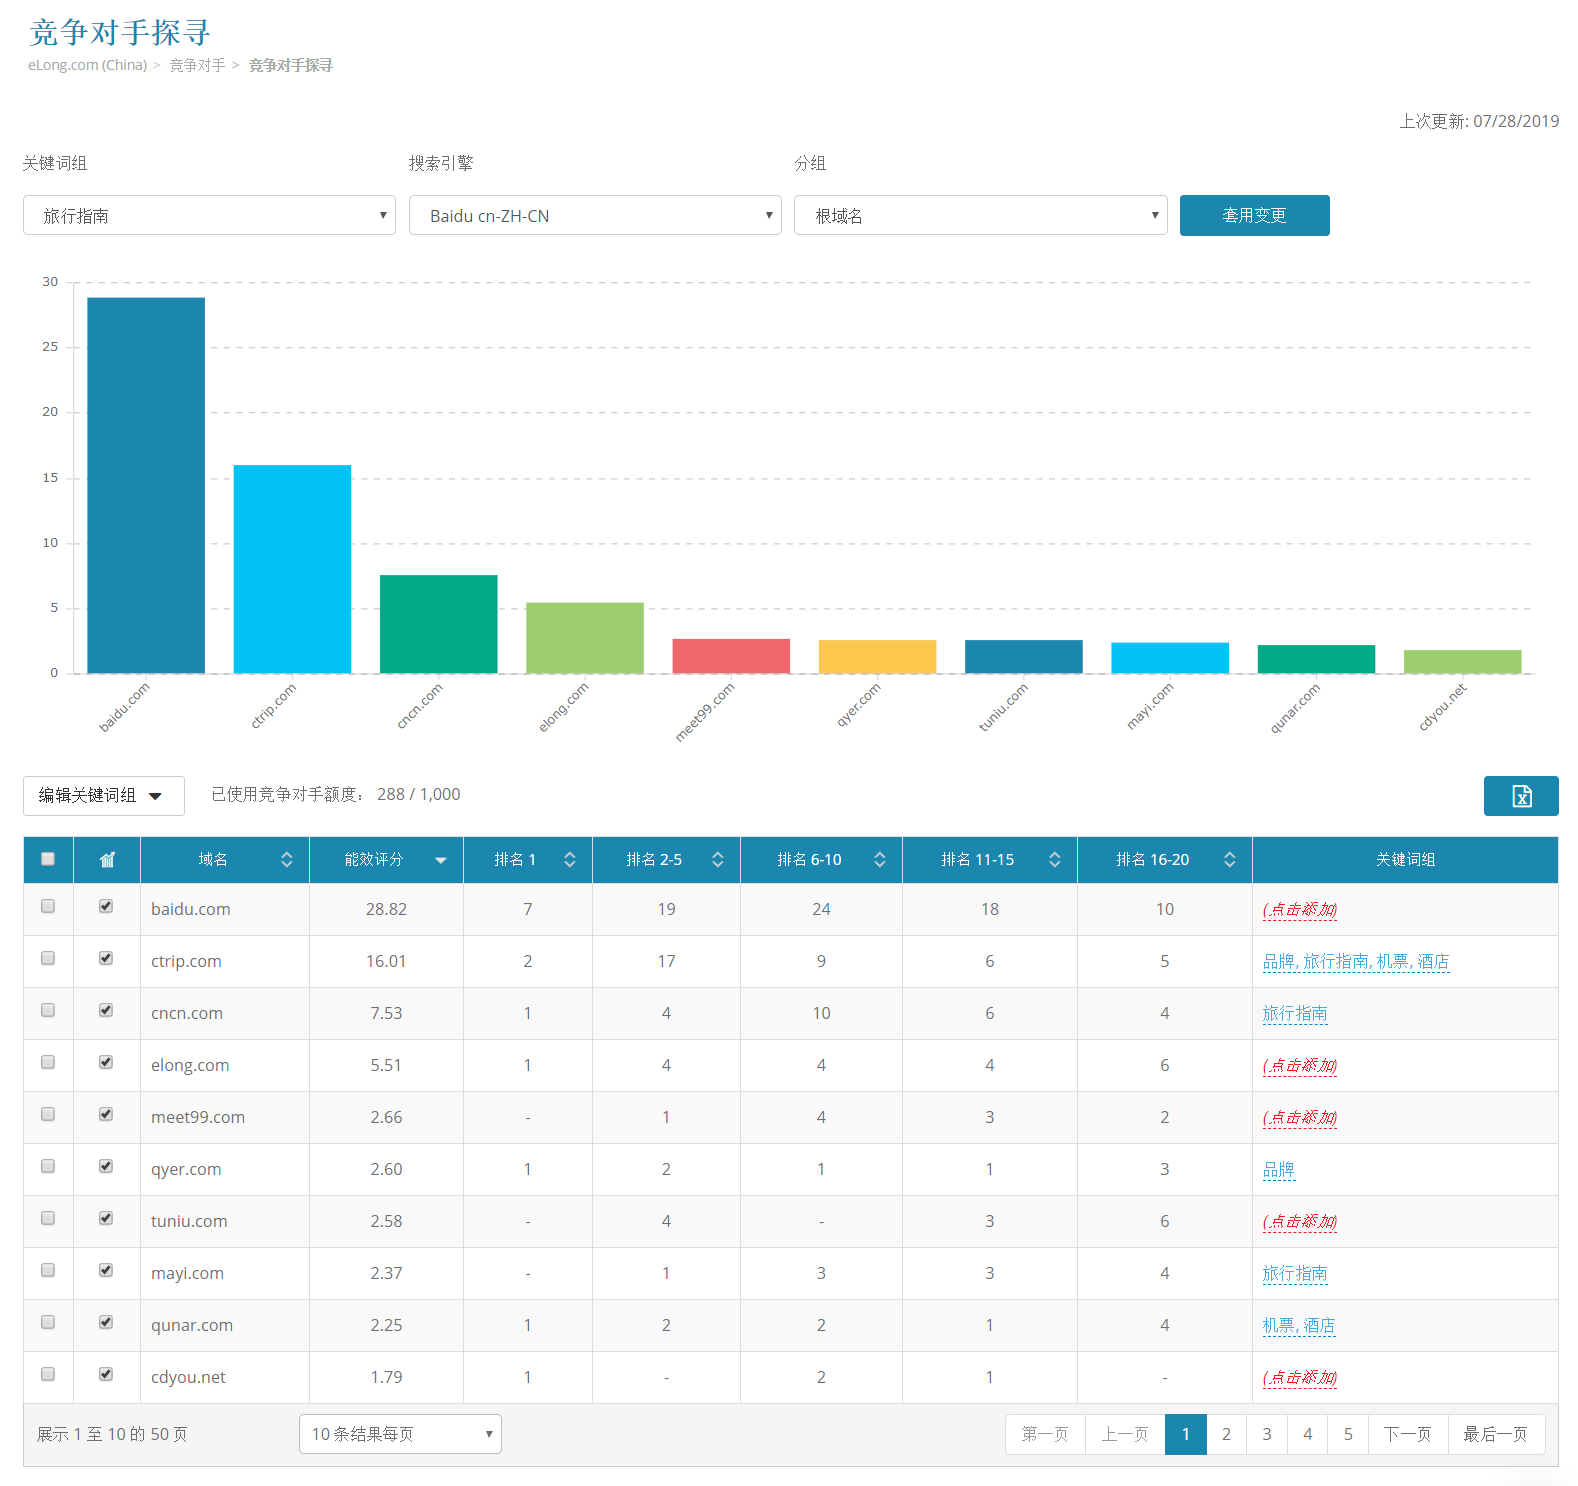1578x1486 pixels.
Task: Open 竞争对手 breadcrumb link
Action: [x=197, y=65]
